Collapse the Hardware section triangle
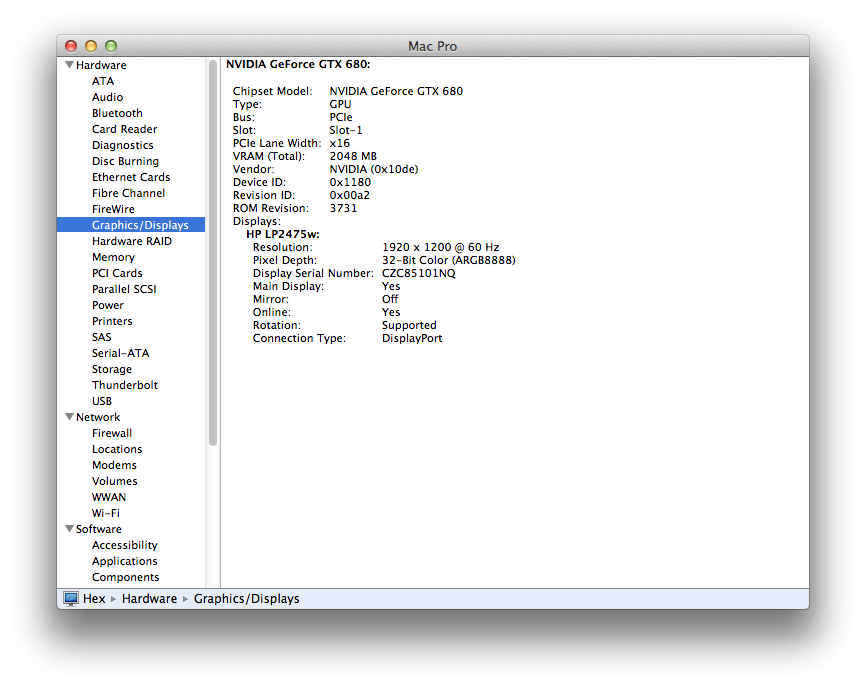Screen dimensions: 866x688 click(70, 65)
